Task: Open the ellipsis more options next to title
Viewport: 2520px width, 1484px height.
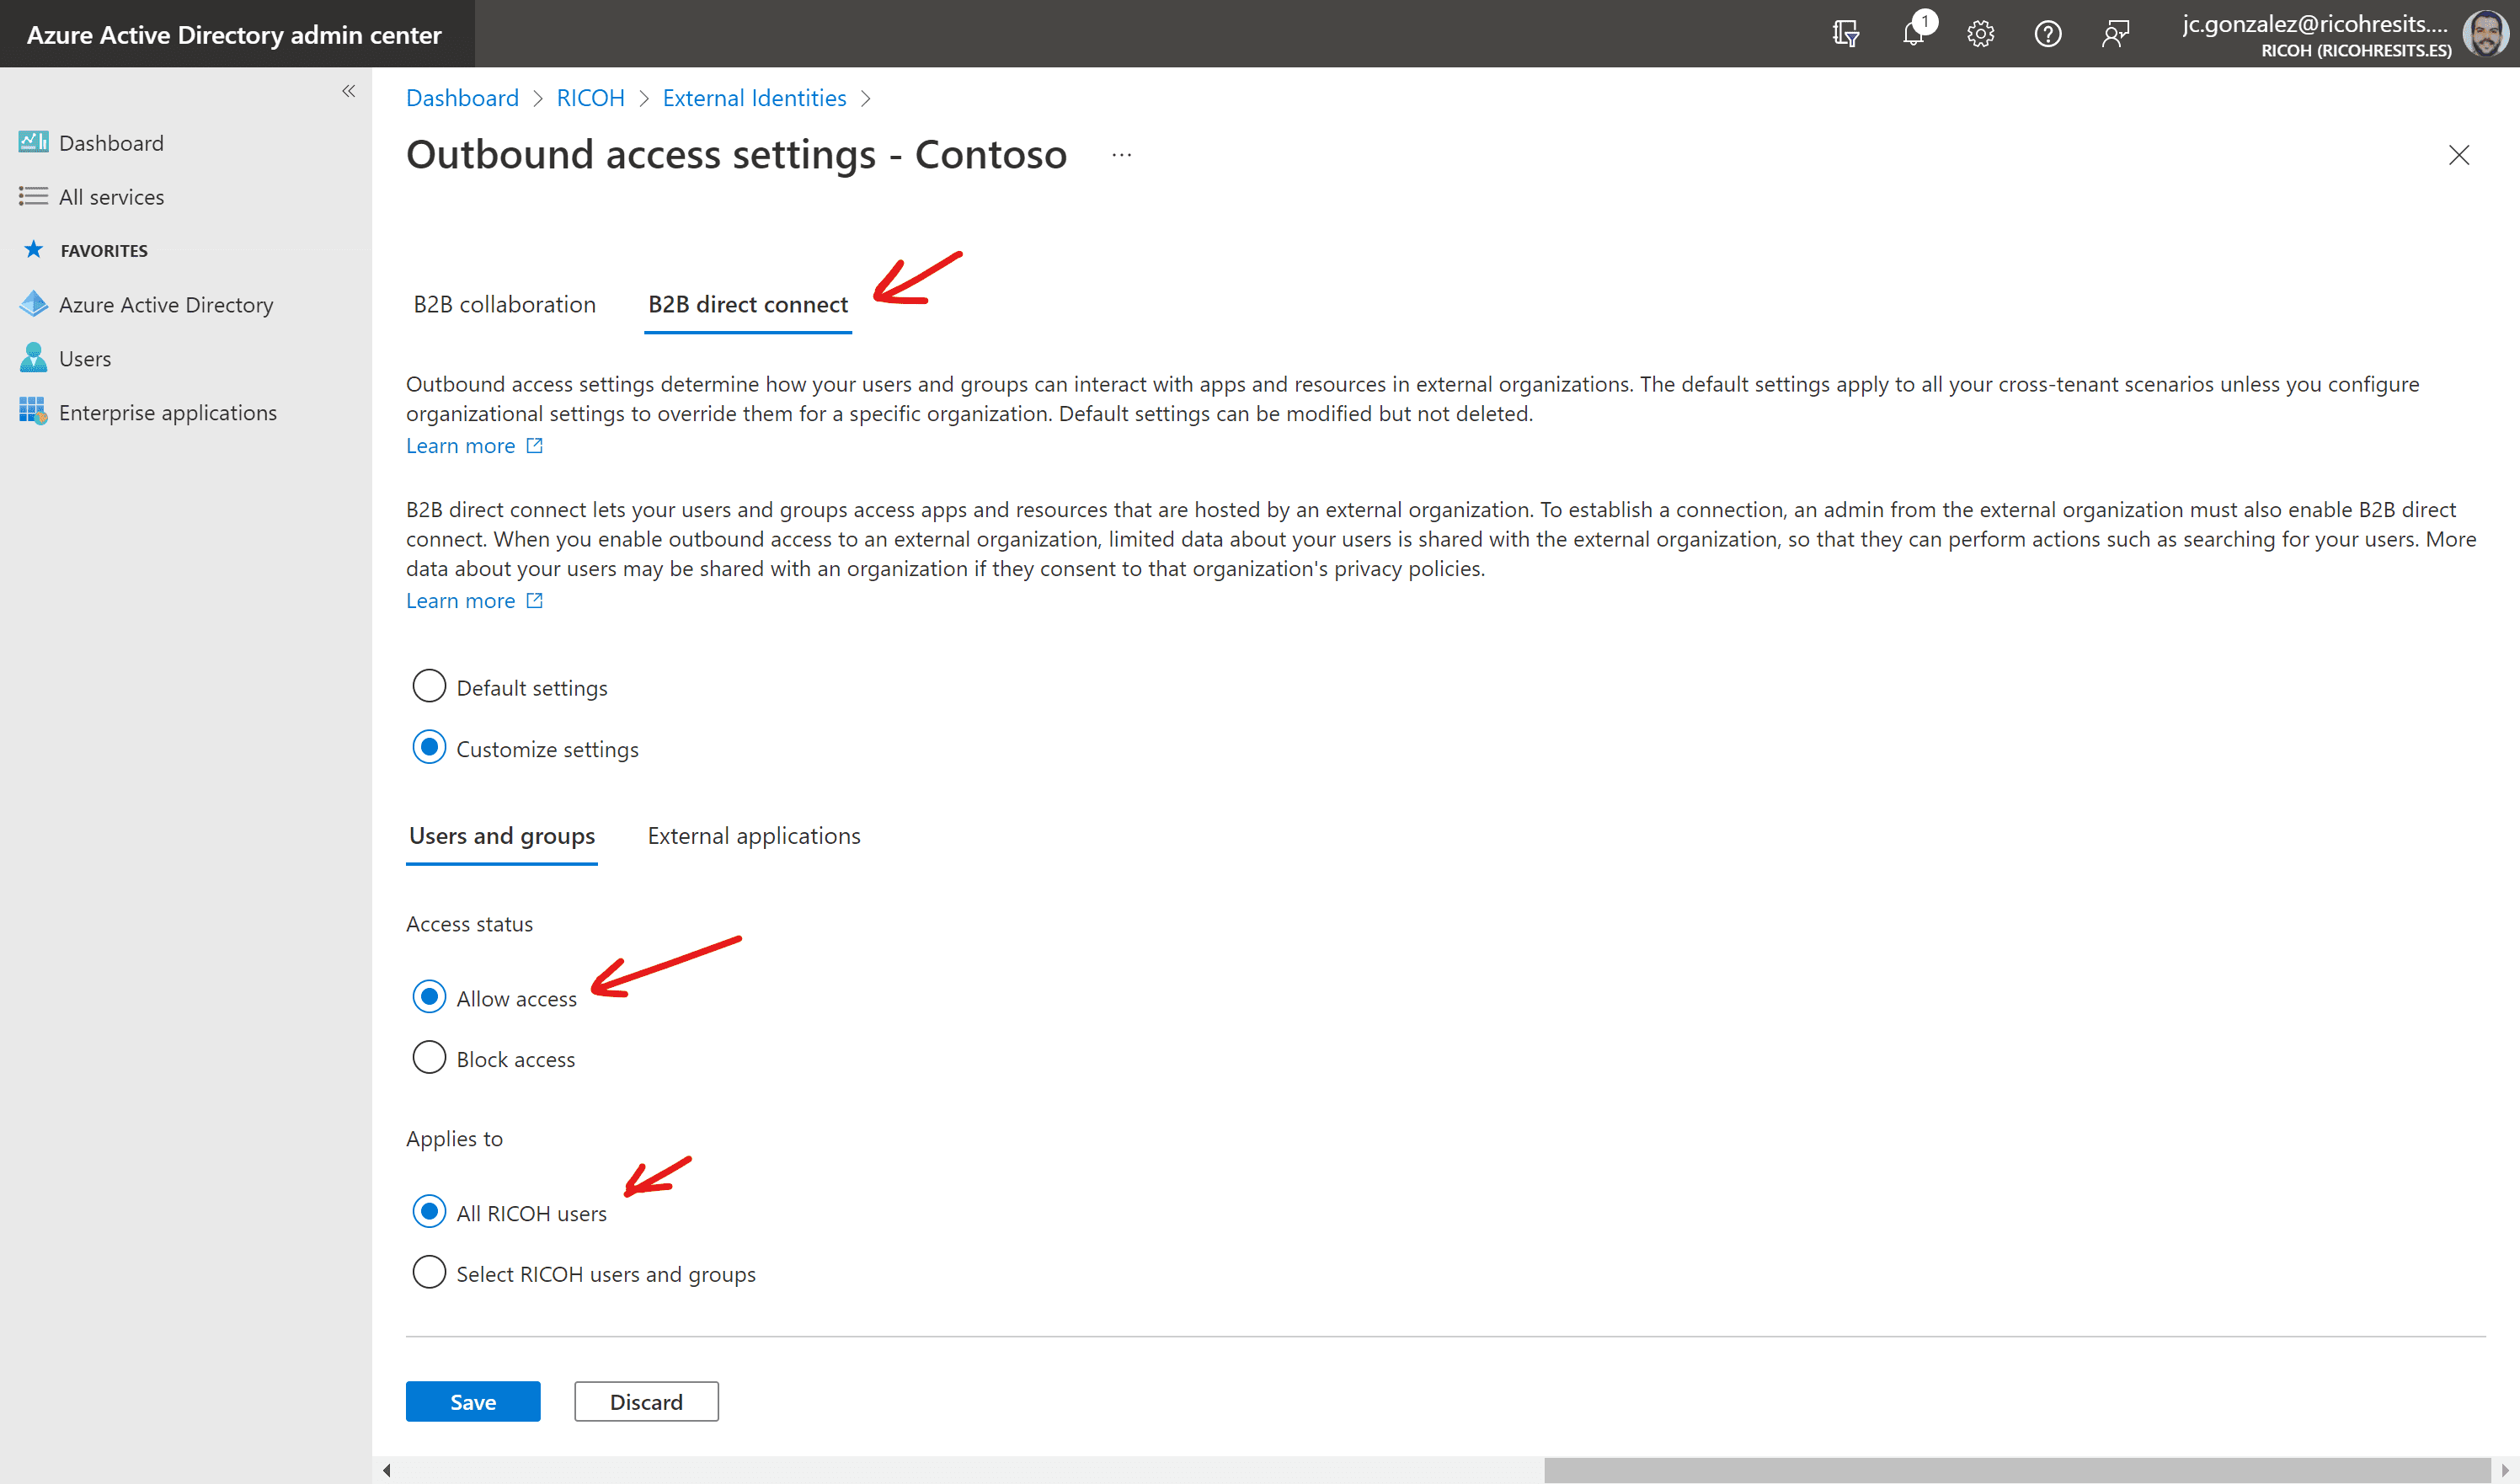Action: click(x=1121, y=155)
